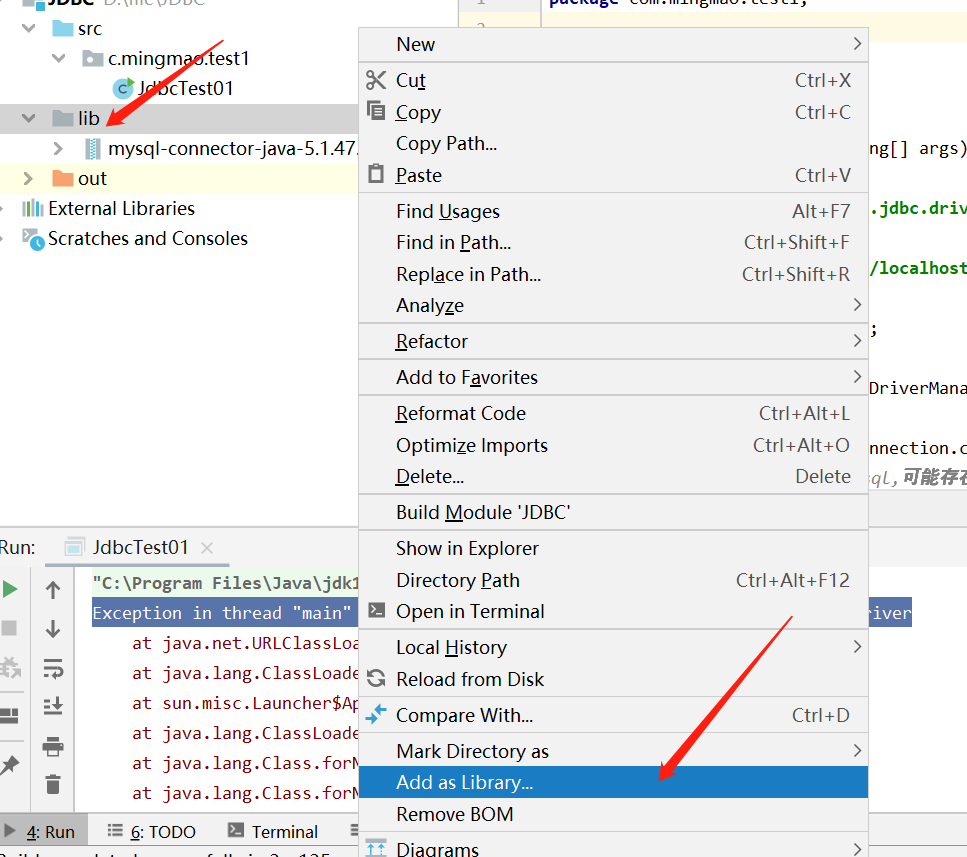
Task: Open the Mark Directory as submenu
Action: pyautogui.click(x=613, y=751)
